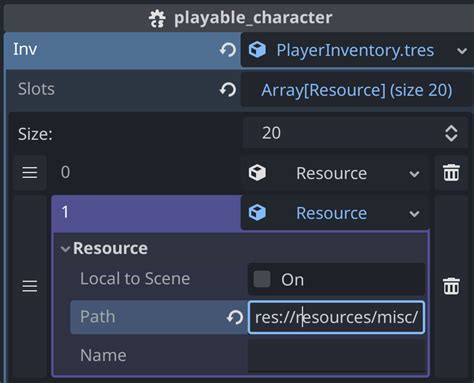The height and width of the screenshot is (383, 474).
Task: Revert the Inv property to default
Action: (228, 50)
